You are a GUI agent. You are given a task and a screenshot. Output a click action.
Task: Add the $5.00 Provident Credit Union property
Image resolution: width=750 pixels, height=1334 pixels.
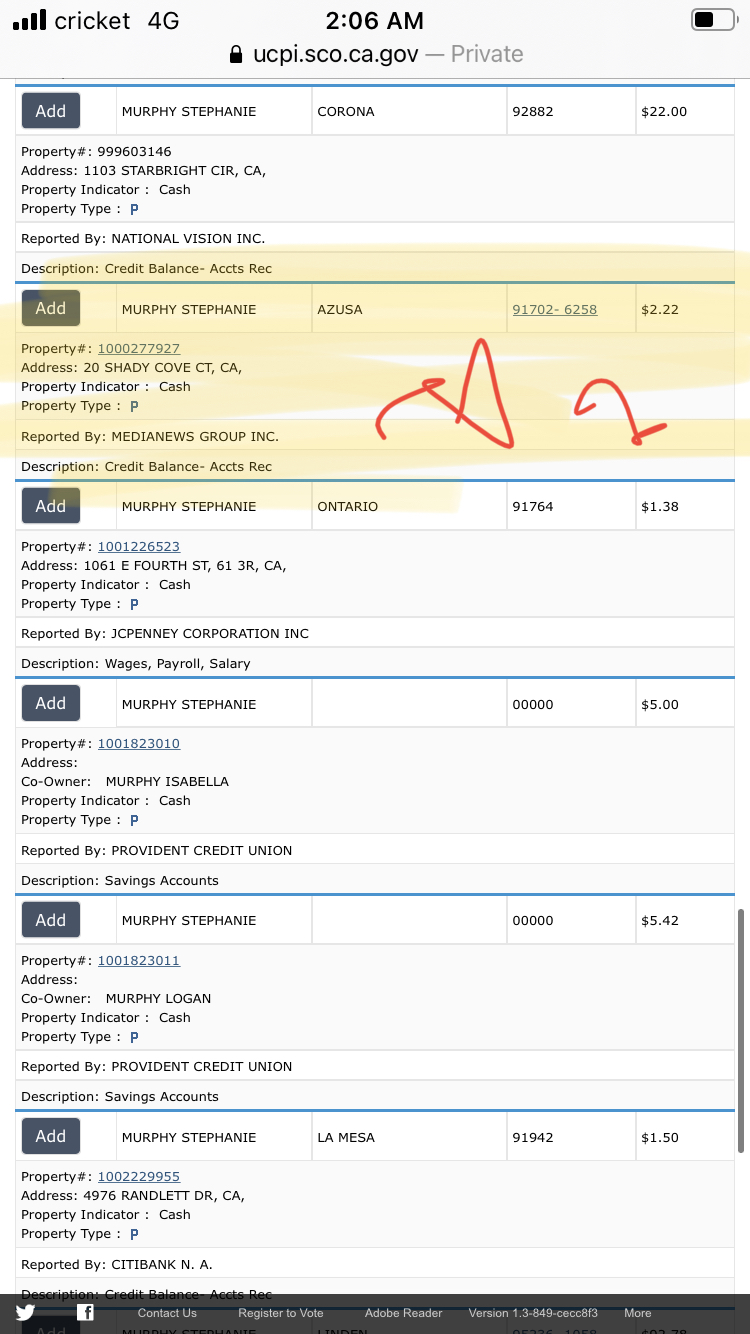tap(51, 703)
